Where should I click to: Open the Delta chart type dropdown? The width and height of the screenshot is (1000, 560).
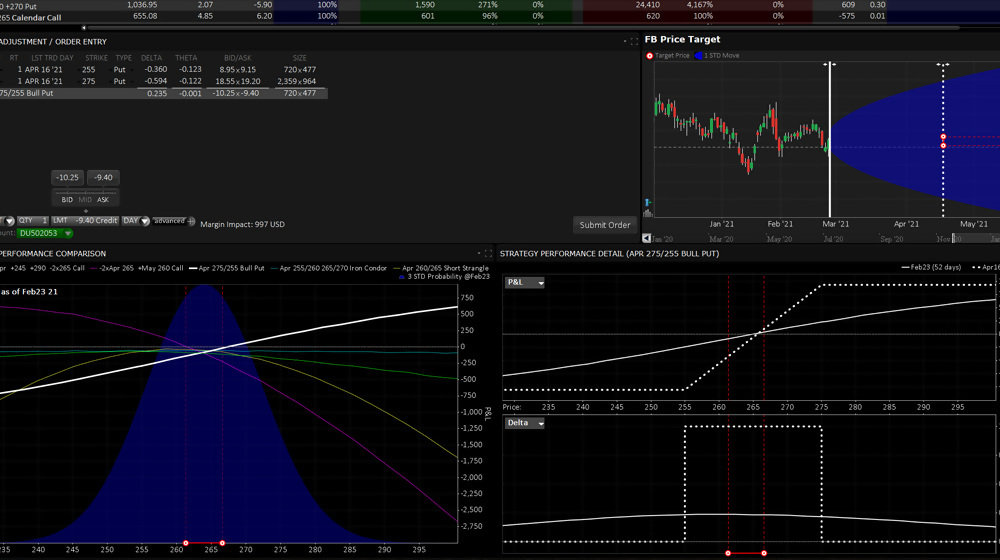(x=525, y=423)
